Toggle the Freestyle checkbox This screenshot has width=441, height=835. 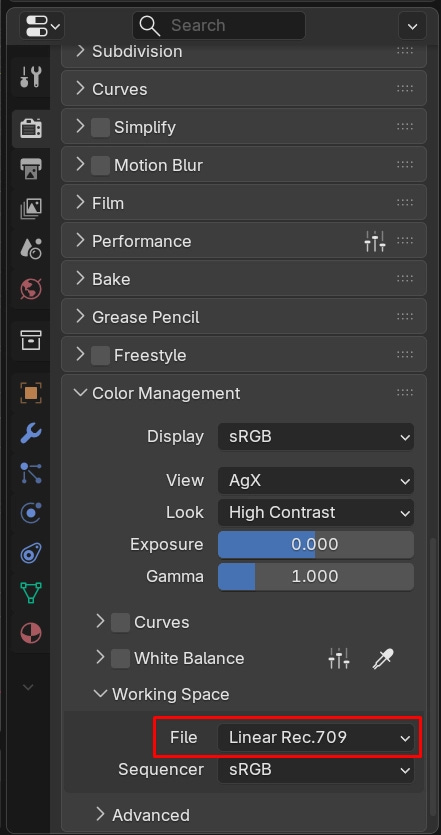pos(100,355)
